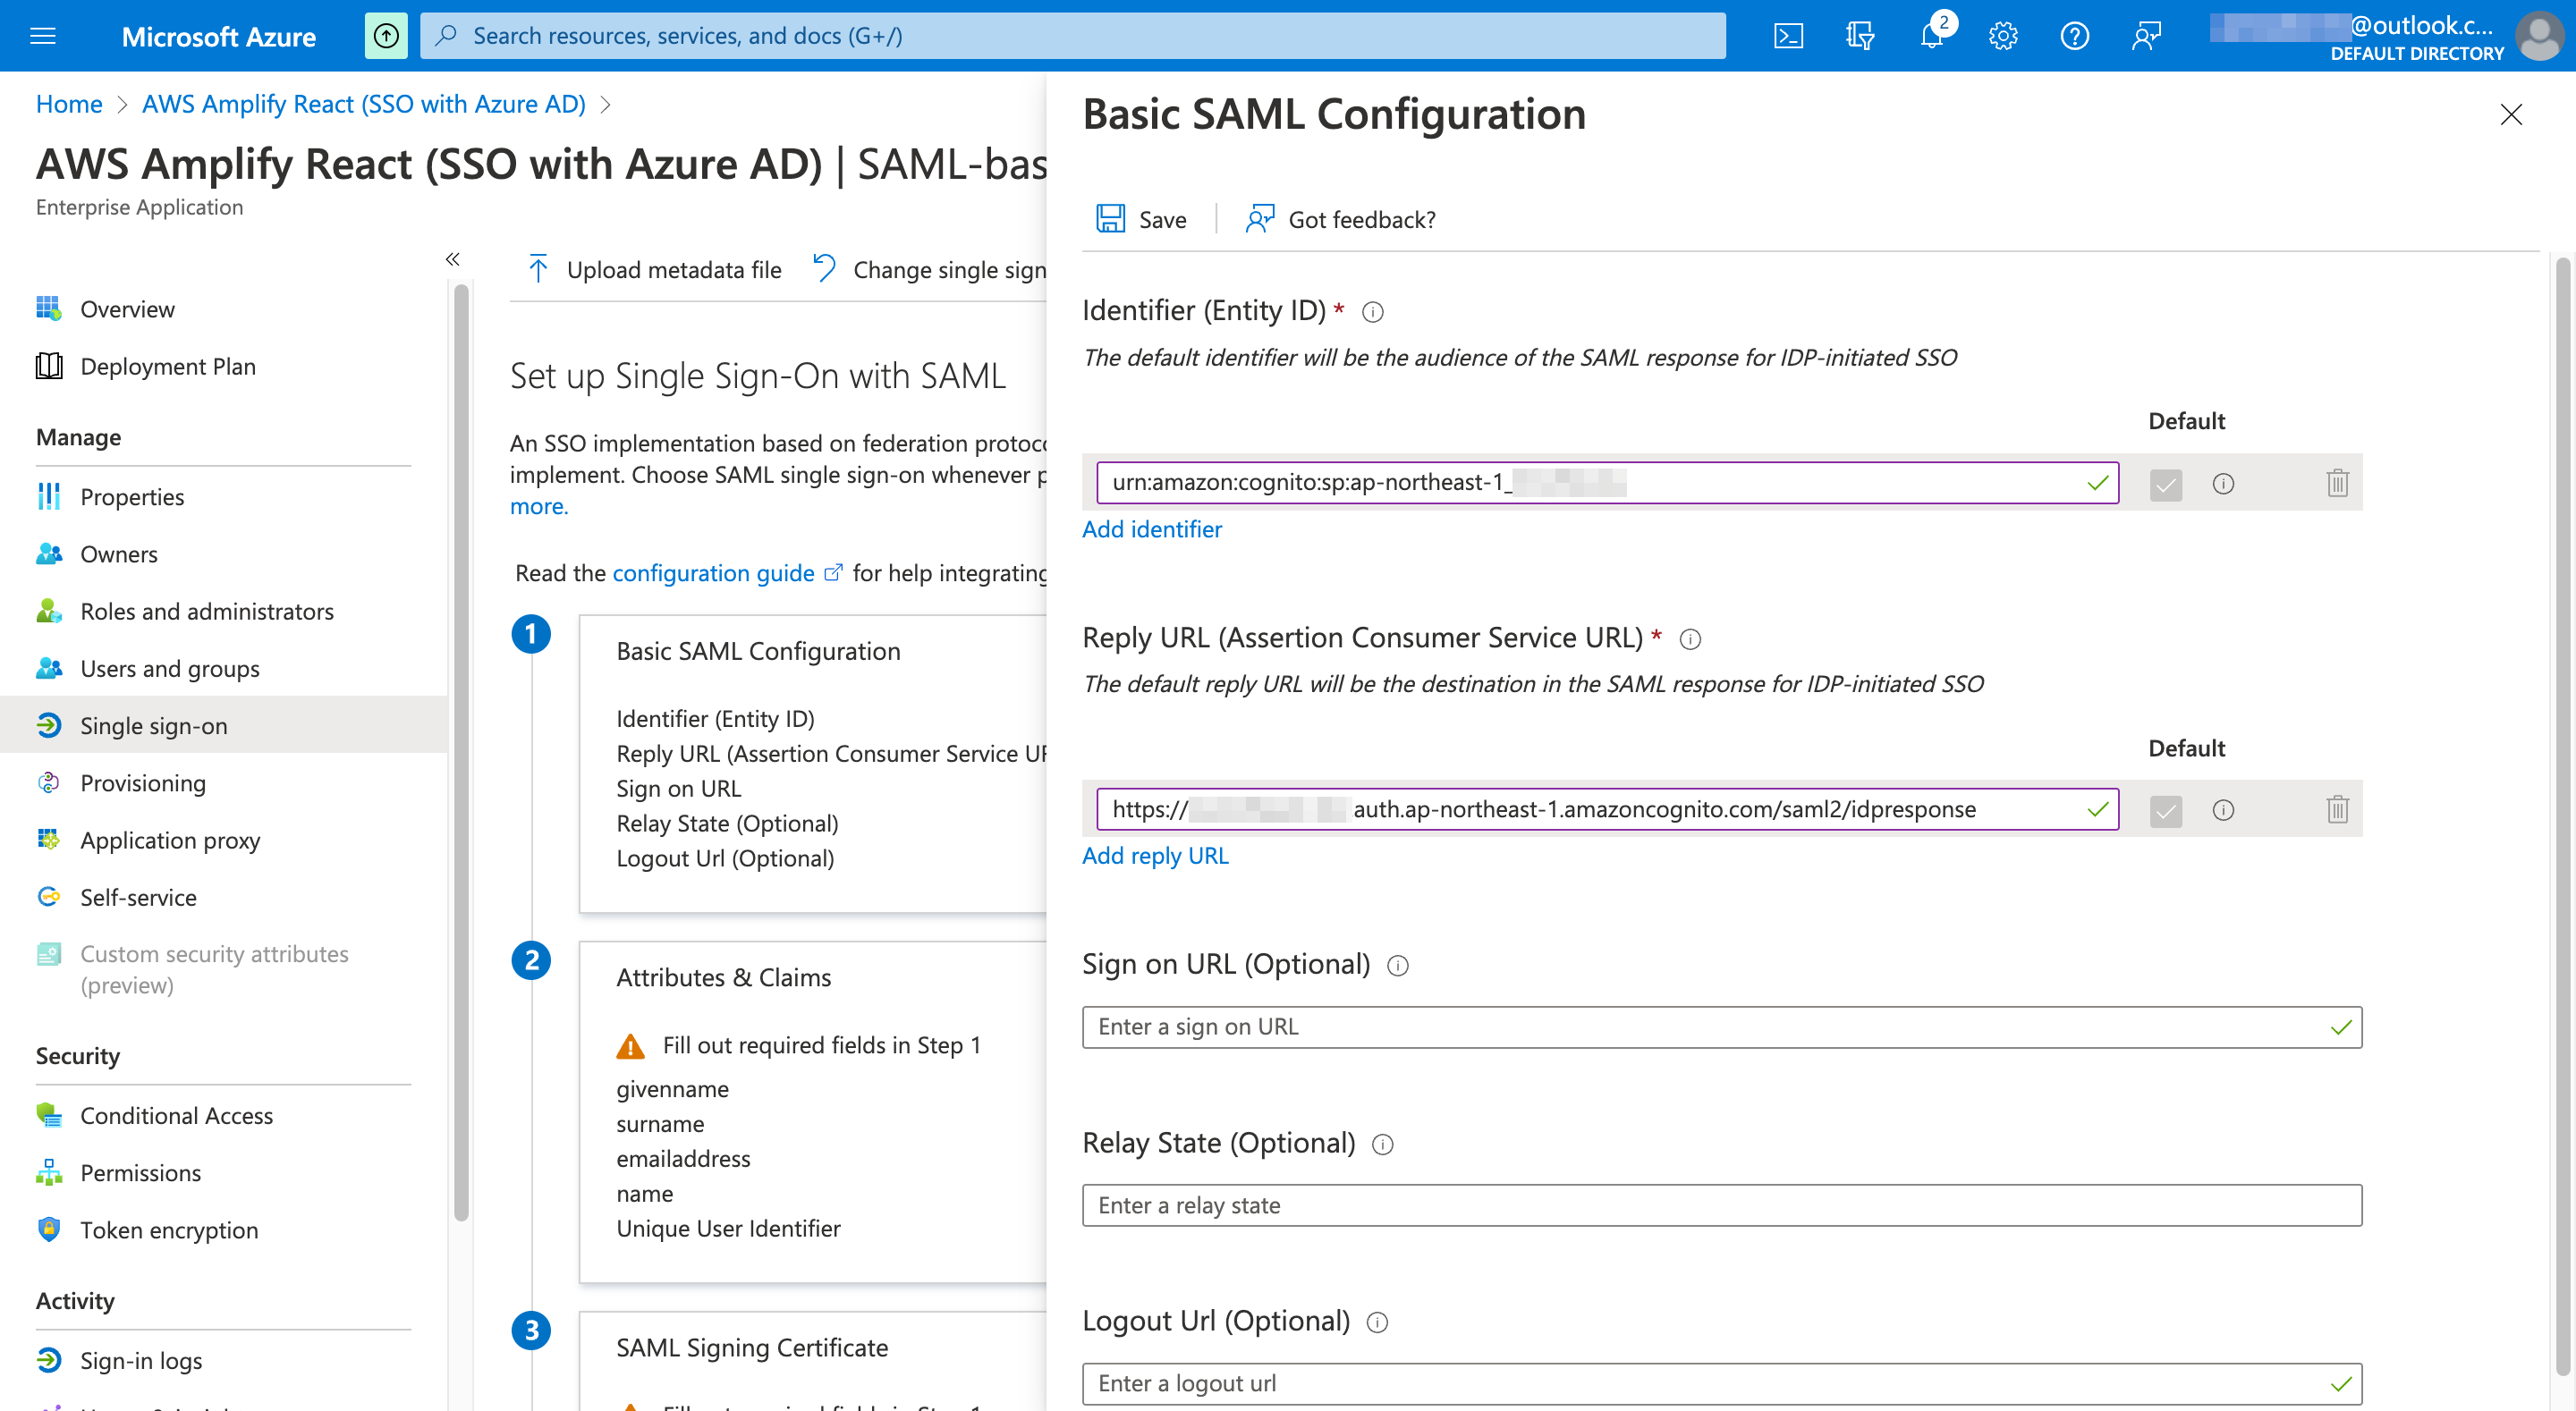
Task: Collapse the navigation pane with the chevron
Action: click(x=452, y=259)
